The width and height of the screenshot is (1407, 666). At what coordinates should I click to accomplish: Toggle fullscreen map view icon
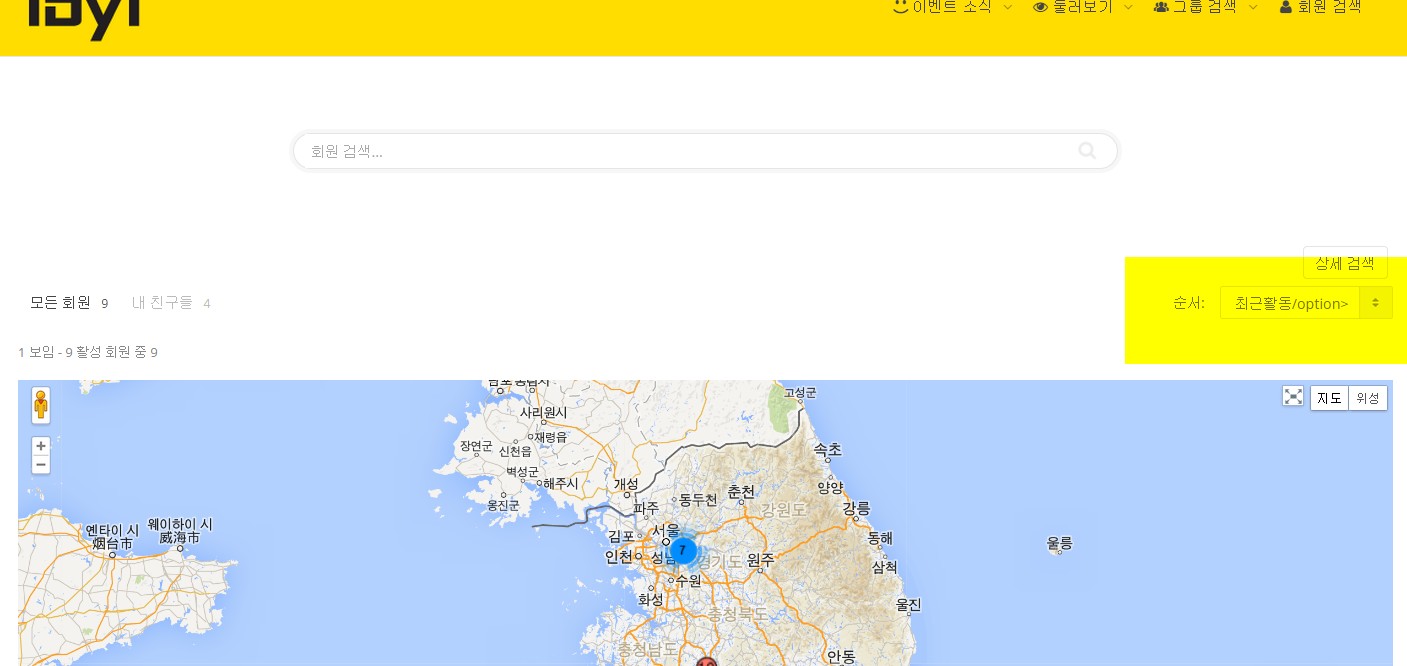pyautogui.click(x=1293, y=397)
